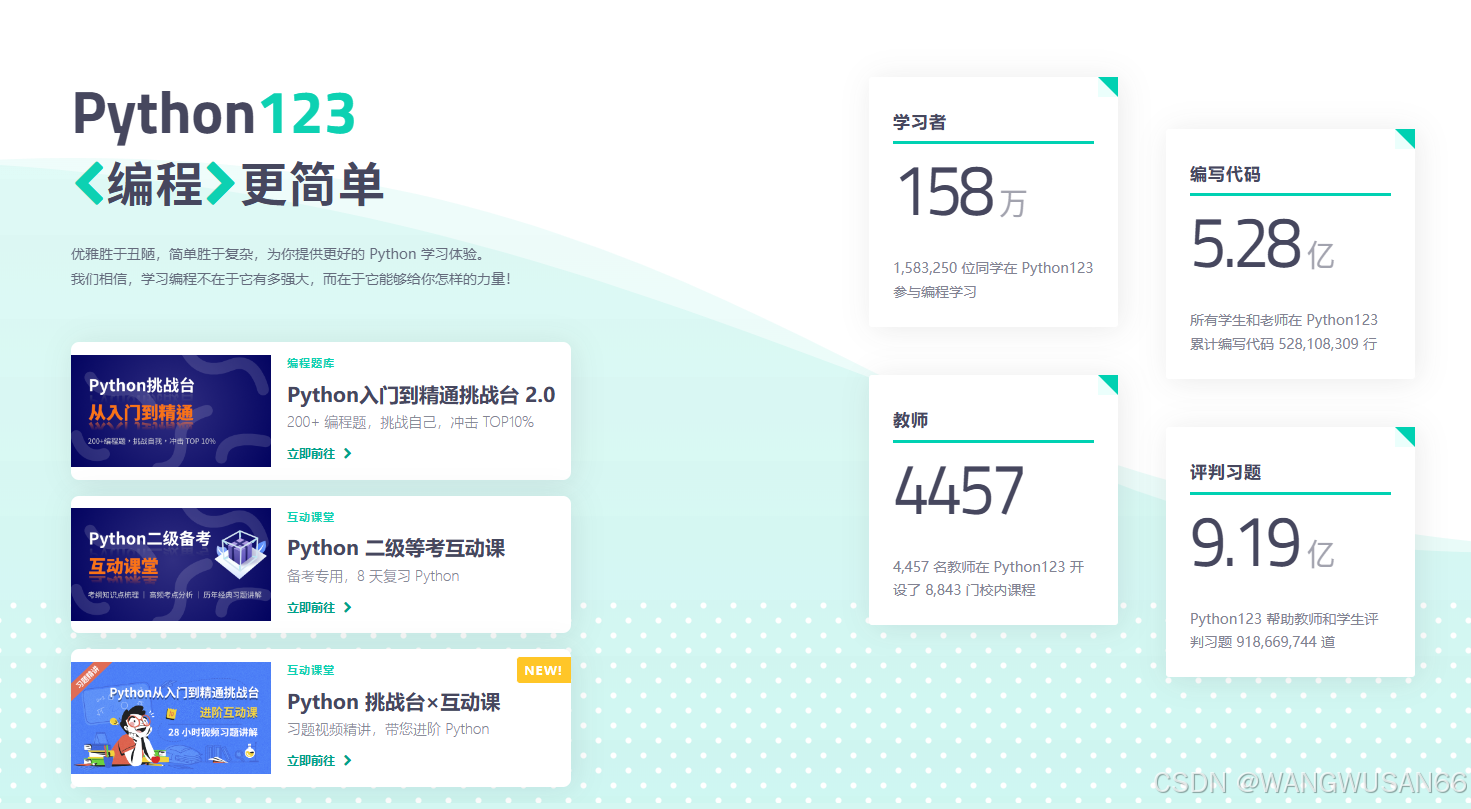This screenshot has width=1471, height=809.
Task: Open Python 二级等考互动课 title
Action: [396, 548]
